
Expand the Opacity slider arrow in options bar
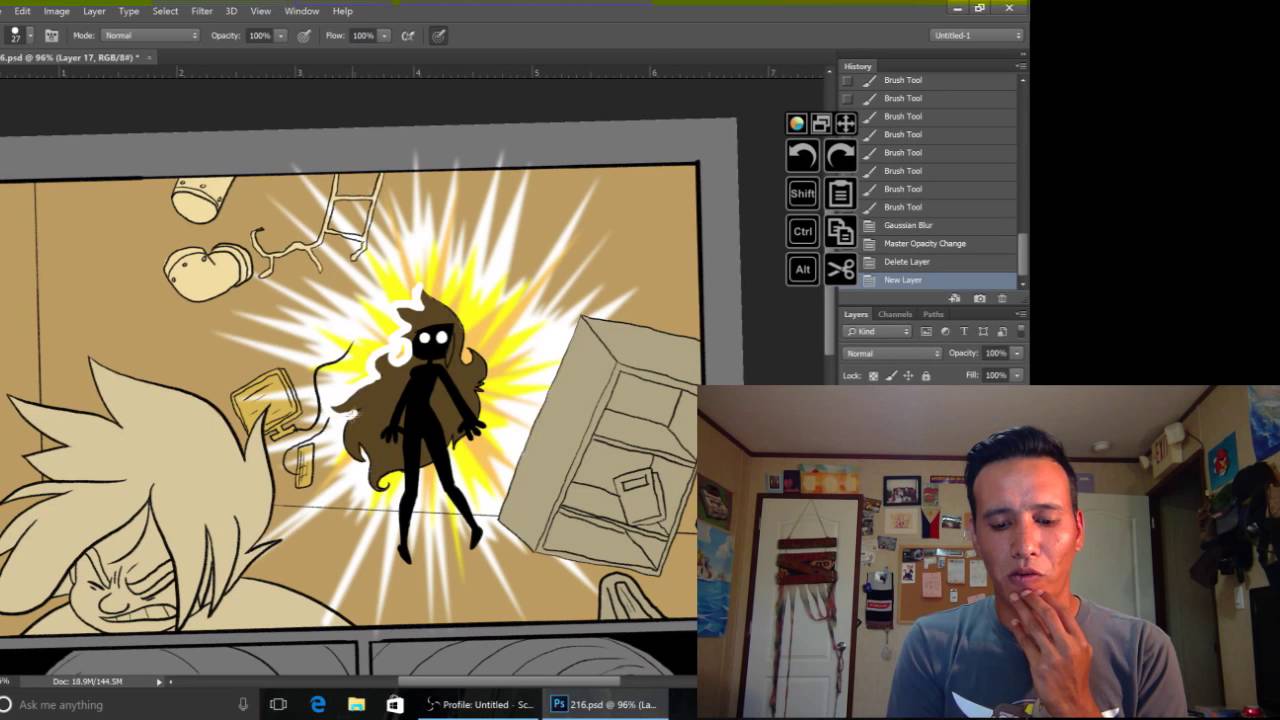(x=281, y=36)
